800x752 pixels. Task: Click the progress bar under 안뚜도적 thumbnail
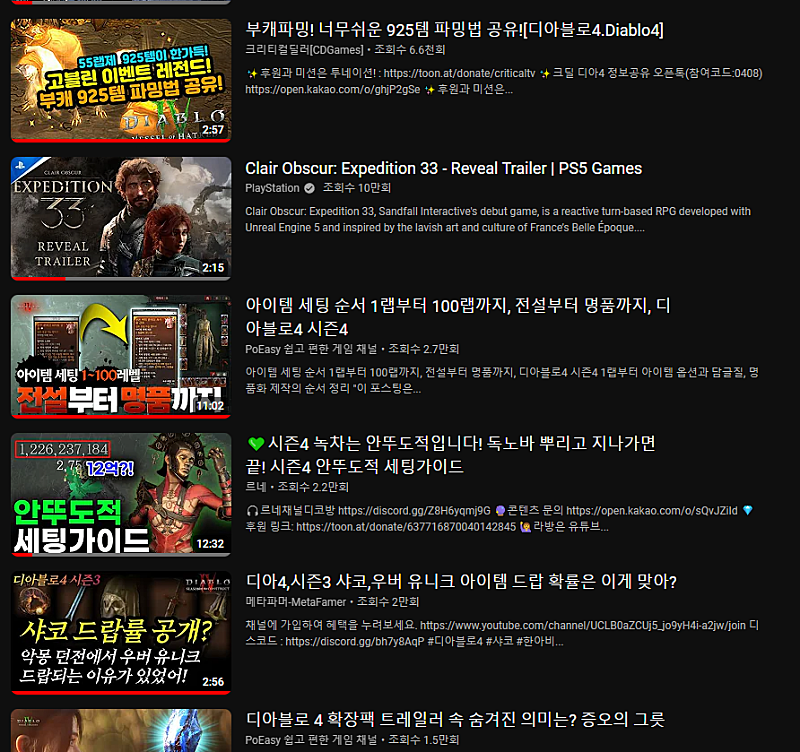(x=121, y=555)
